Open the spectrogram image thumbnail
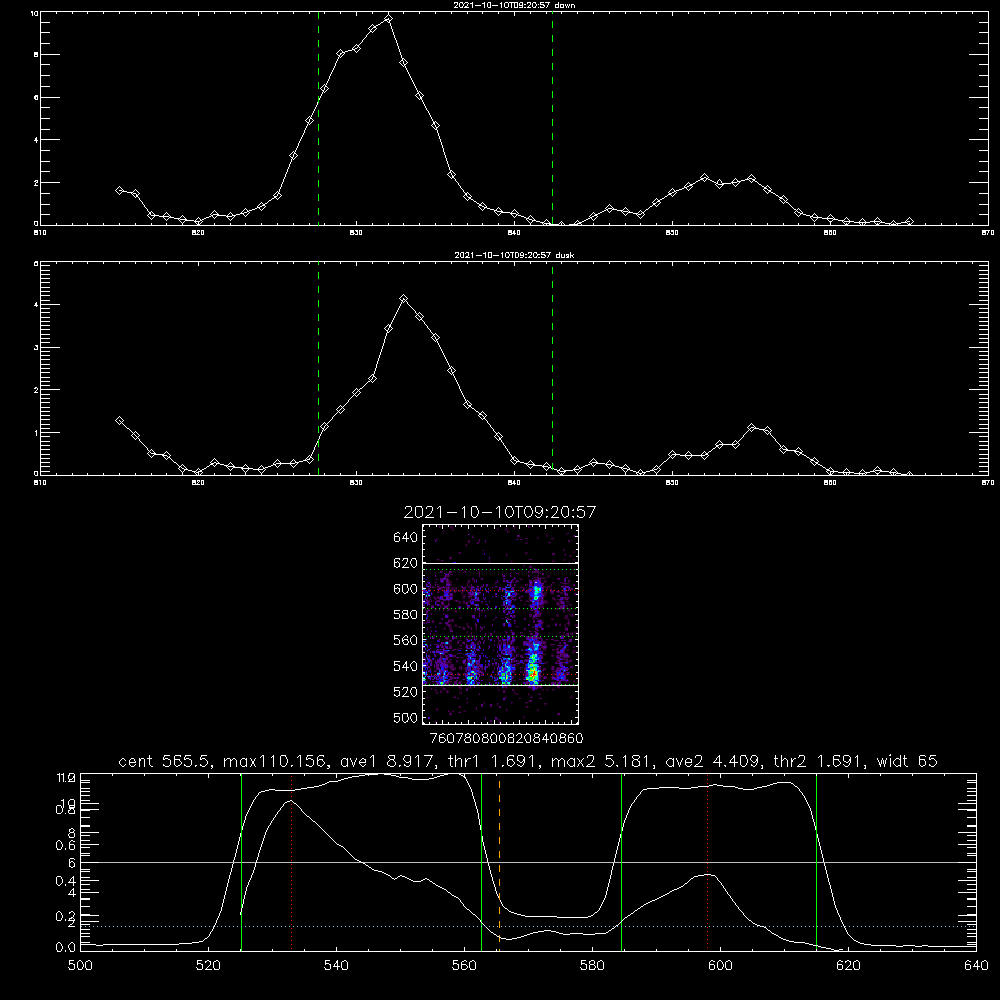Image resolution: width=1000 pixels, height=1000 pixels. click(500, 624)
